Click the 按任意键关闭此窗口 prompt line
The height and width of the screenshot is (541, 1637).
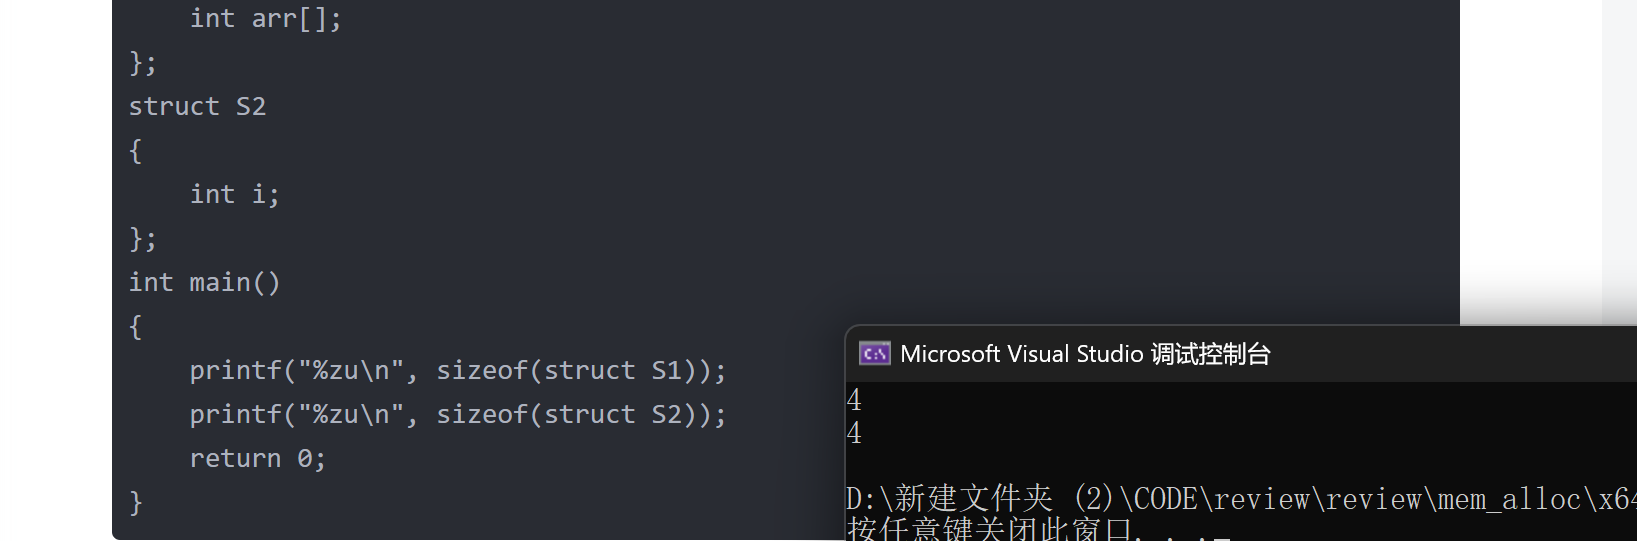click(990, 528)
